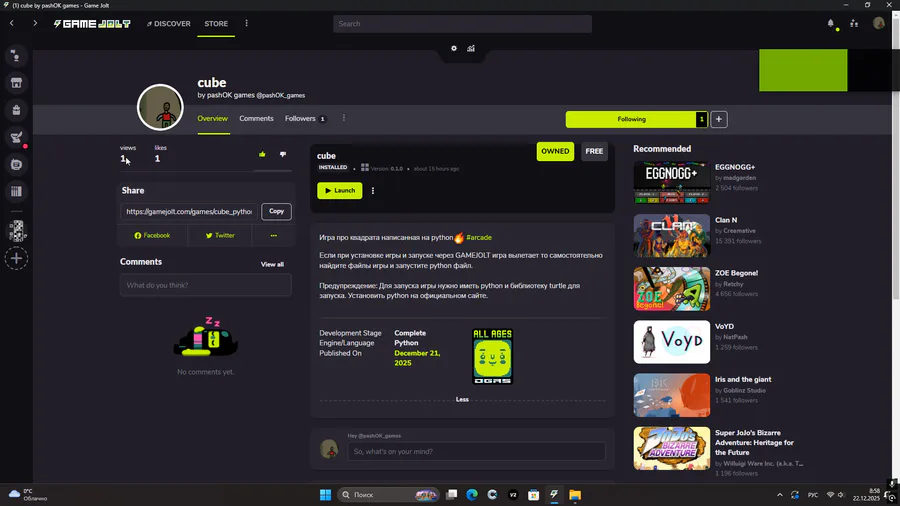Launch the cube game

[x=340, y=190]
